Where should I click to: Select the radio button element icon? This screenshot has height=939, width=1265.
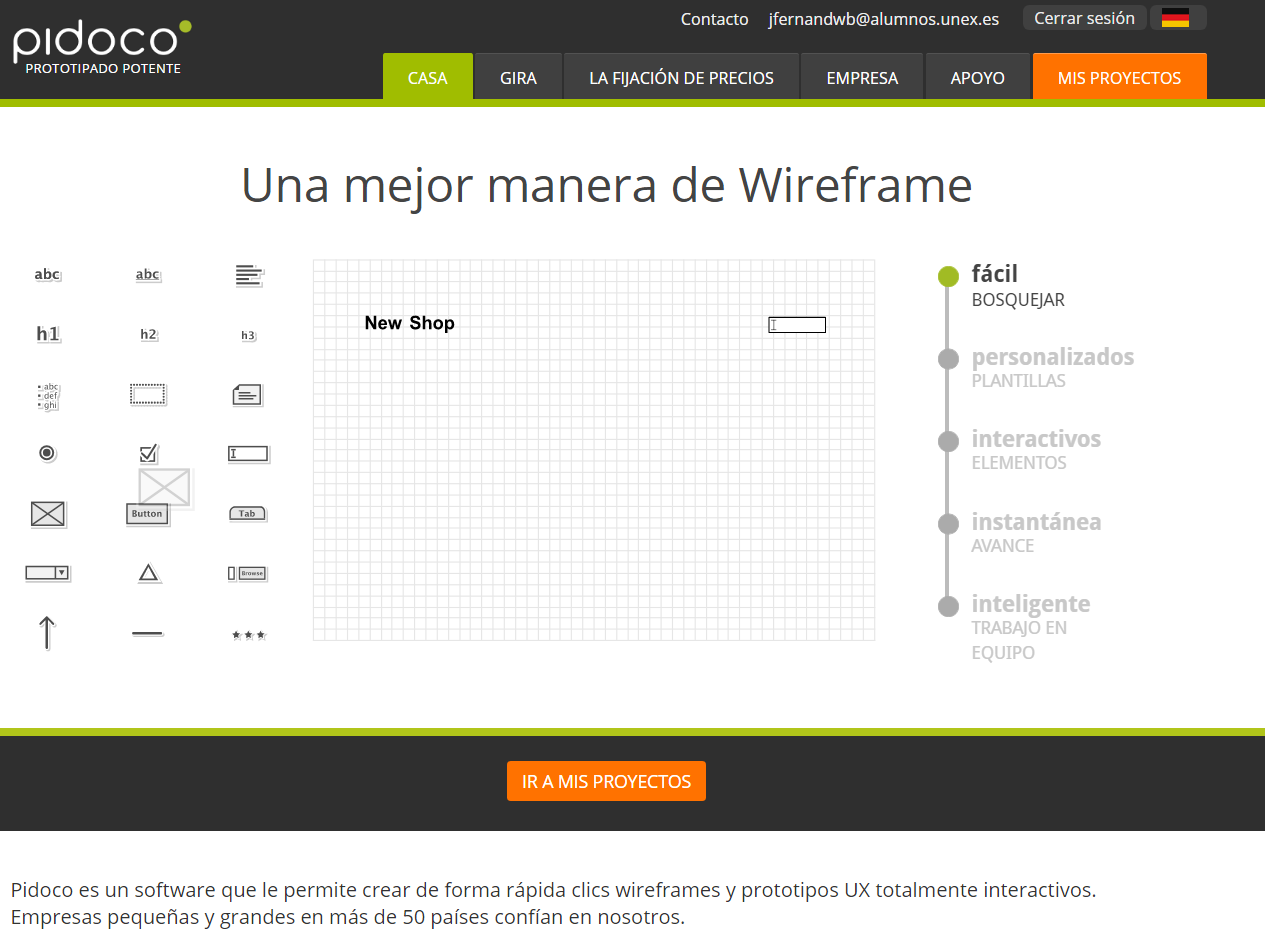point(47,453)
